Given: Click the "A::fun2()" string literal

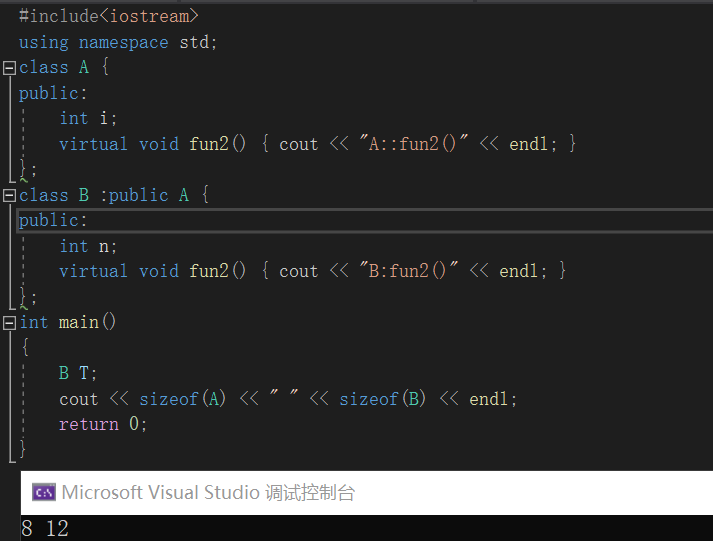Looking at the screenshot, I should 413,144.
